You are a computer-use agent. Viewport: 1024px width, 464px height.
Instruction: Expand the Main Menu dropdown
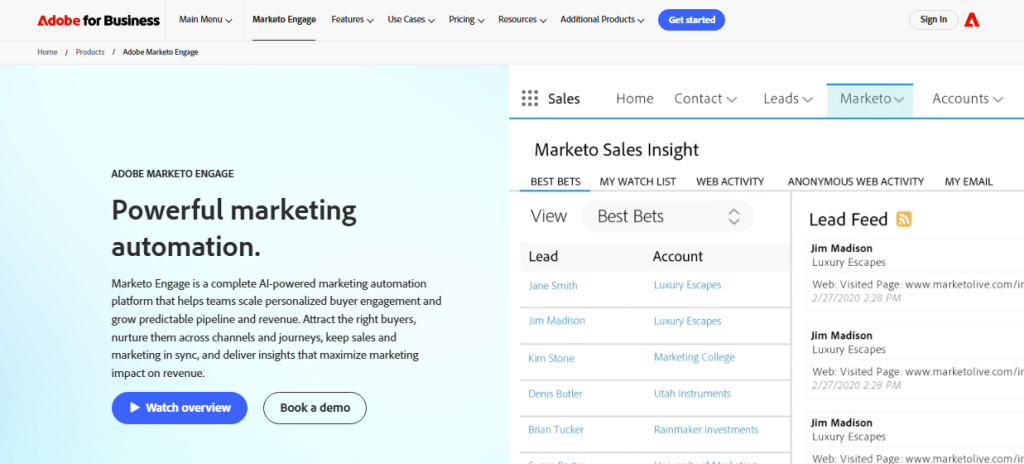point(206,20)
